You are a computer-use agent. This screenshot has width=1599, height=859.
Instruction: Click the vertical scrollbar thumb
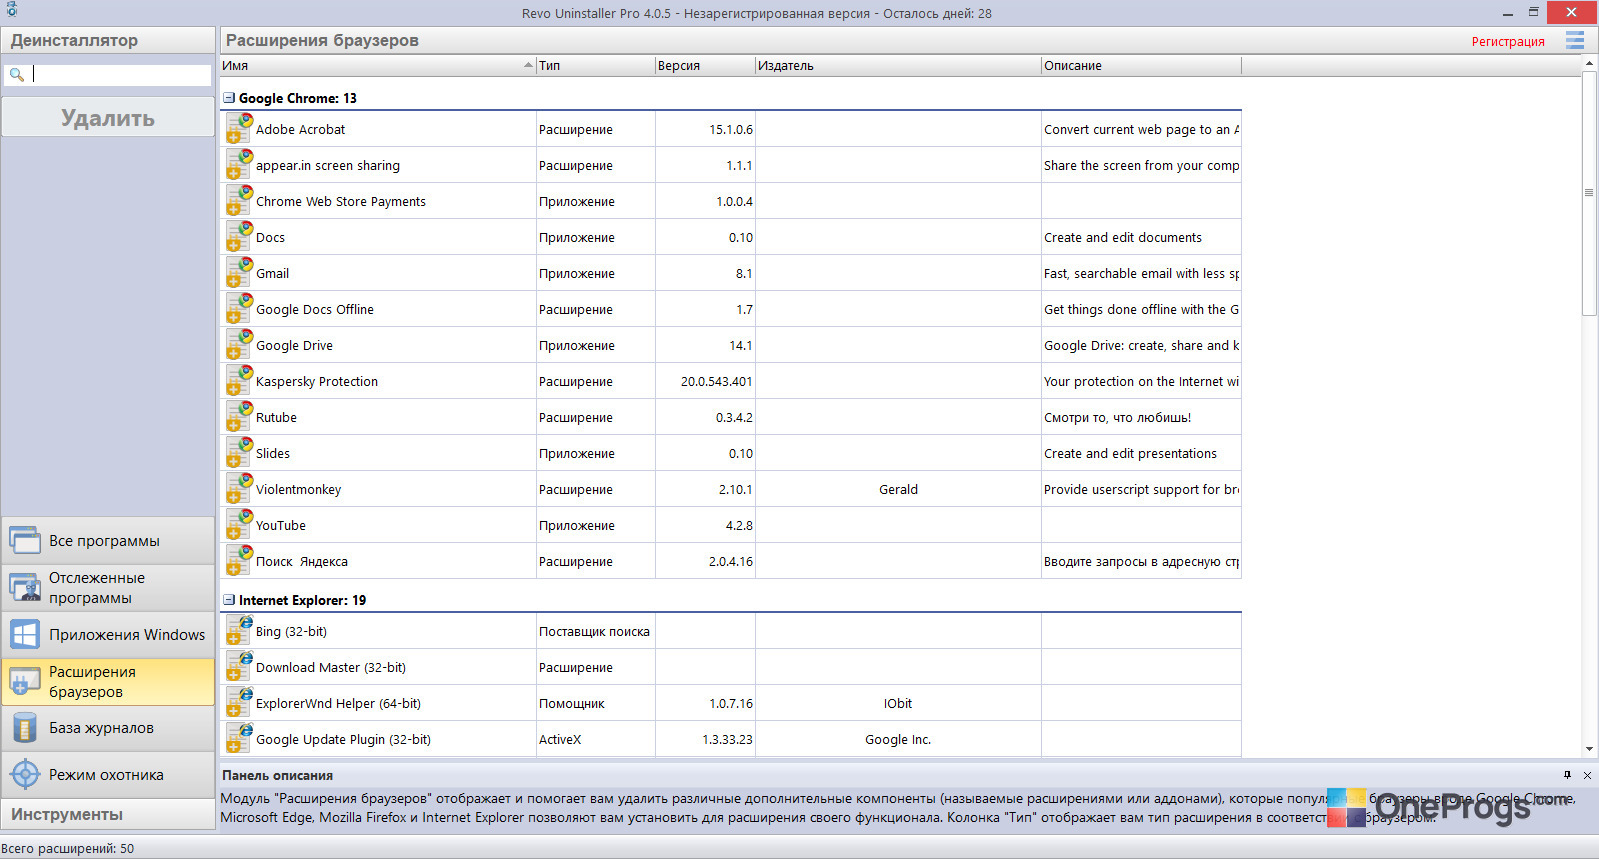[x=1589, y=193]
